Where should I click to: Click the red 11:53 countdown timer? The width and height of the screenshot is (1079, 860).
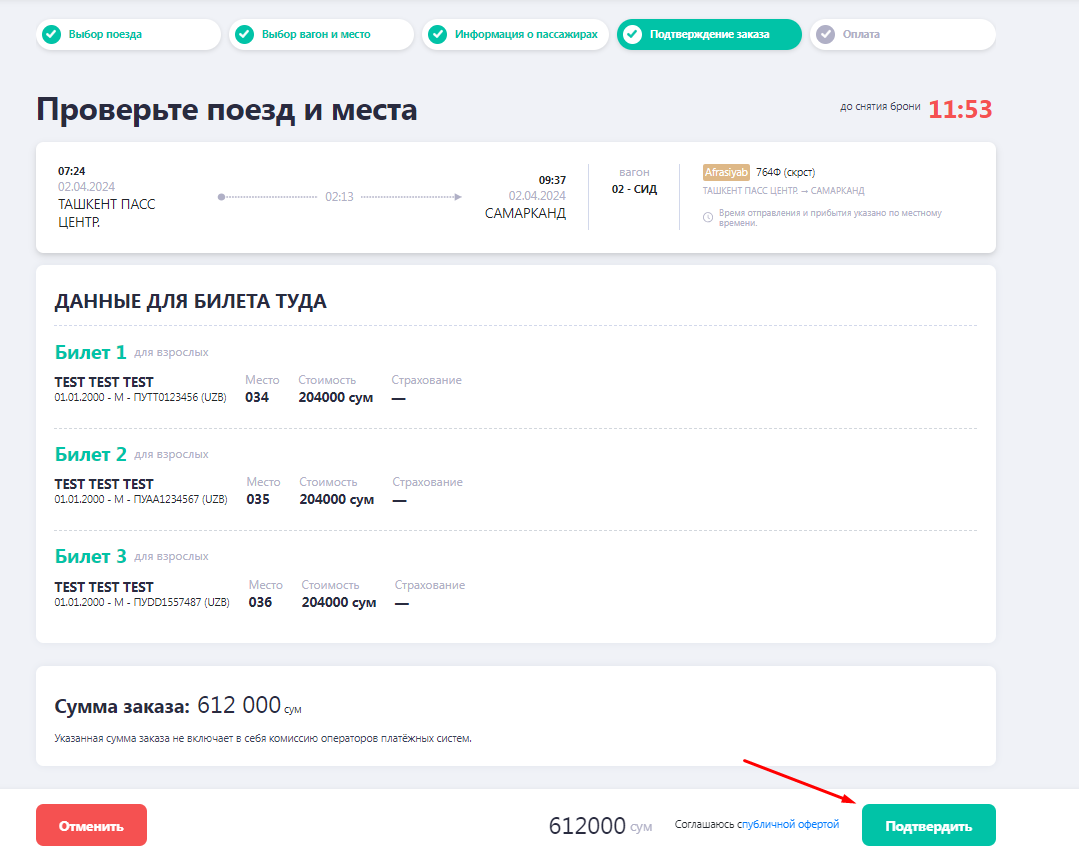click(960, 110)
